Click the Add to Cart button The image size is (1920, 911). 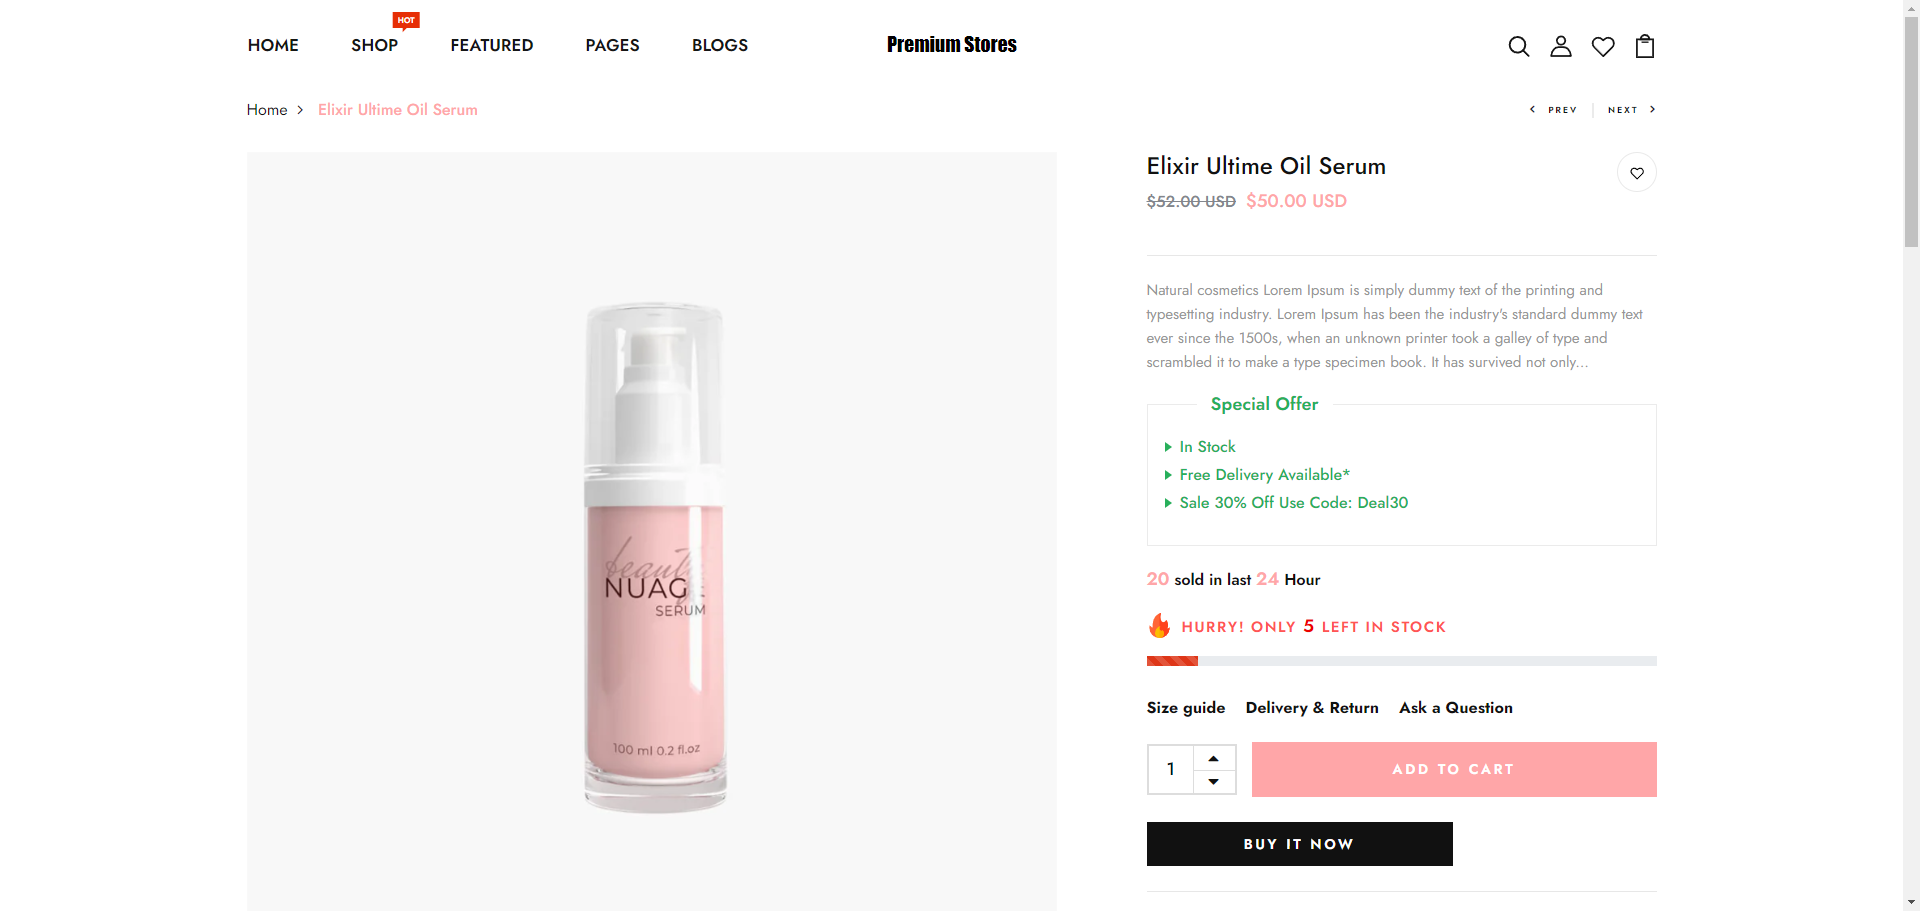point(1453,769)
